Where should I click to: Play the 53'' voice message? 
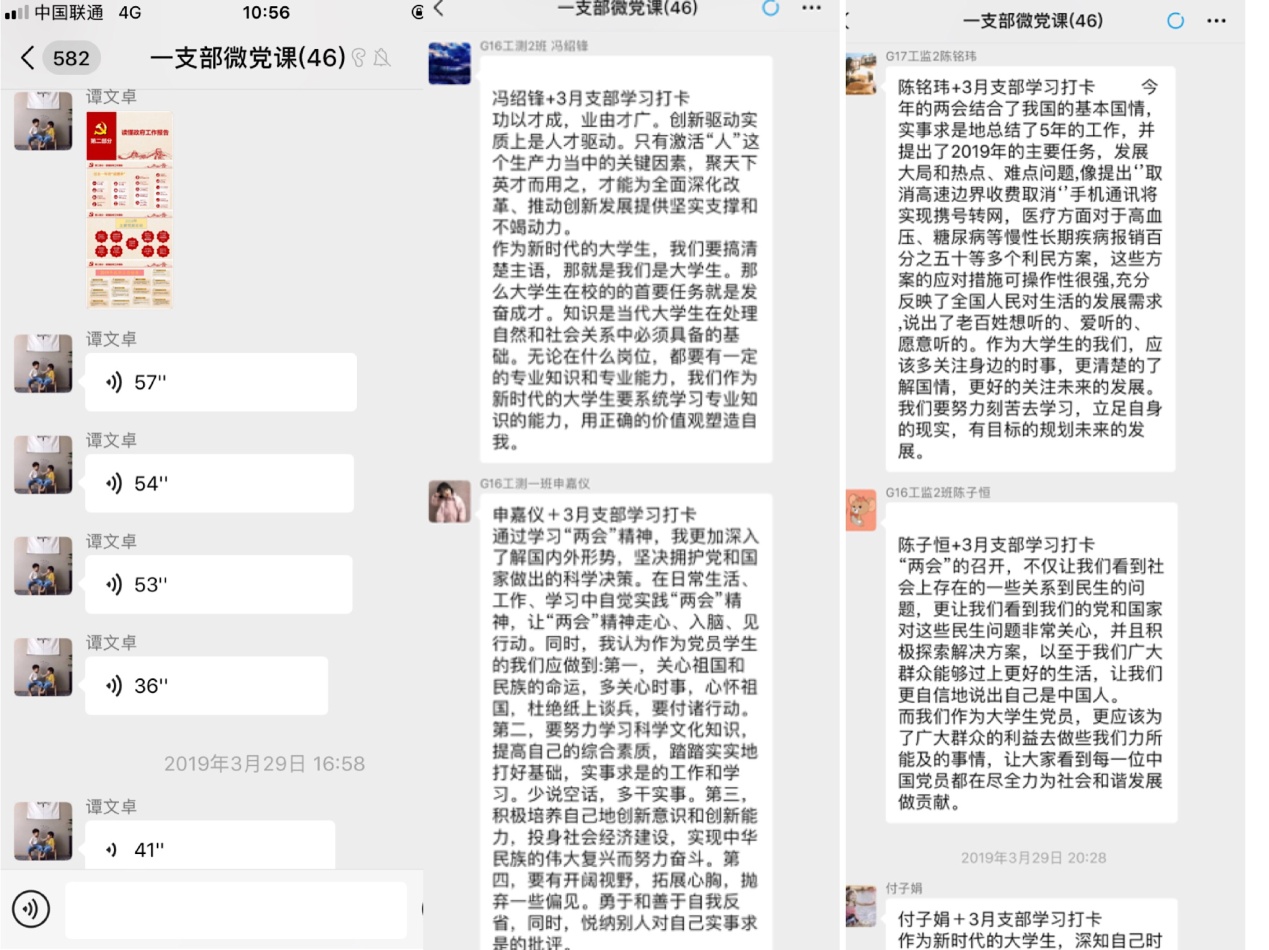[x=218, y=585]
